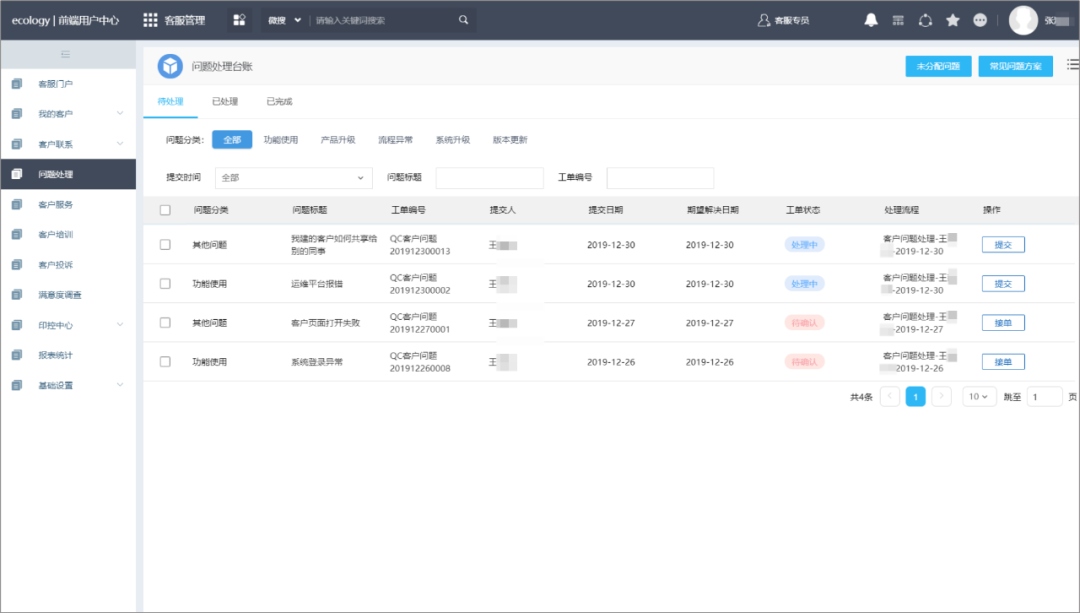Open favorites star icon
Viewport: 1080px width, 613px height.
pyautogui.click(x=953, y=20)
